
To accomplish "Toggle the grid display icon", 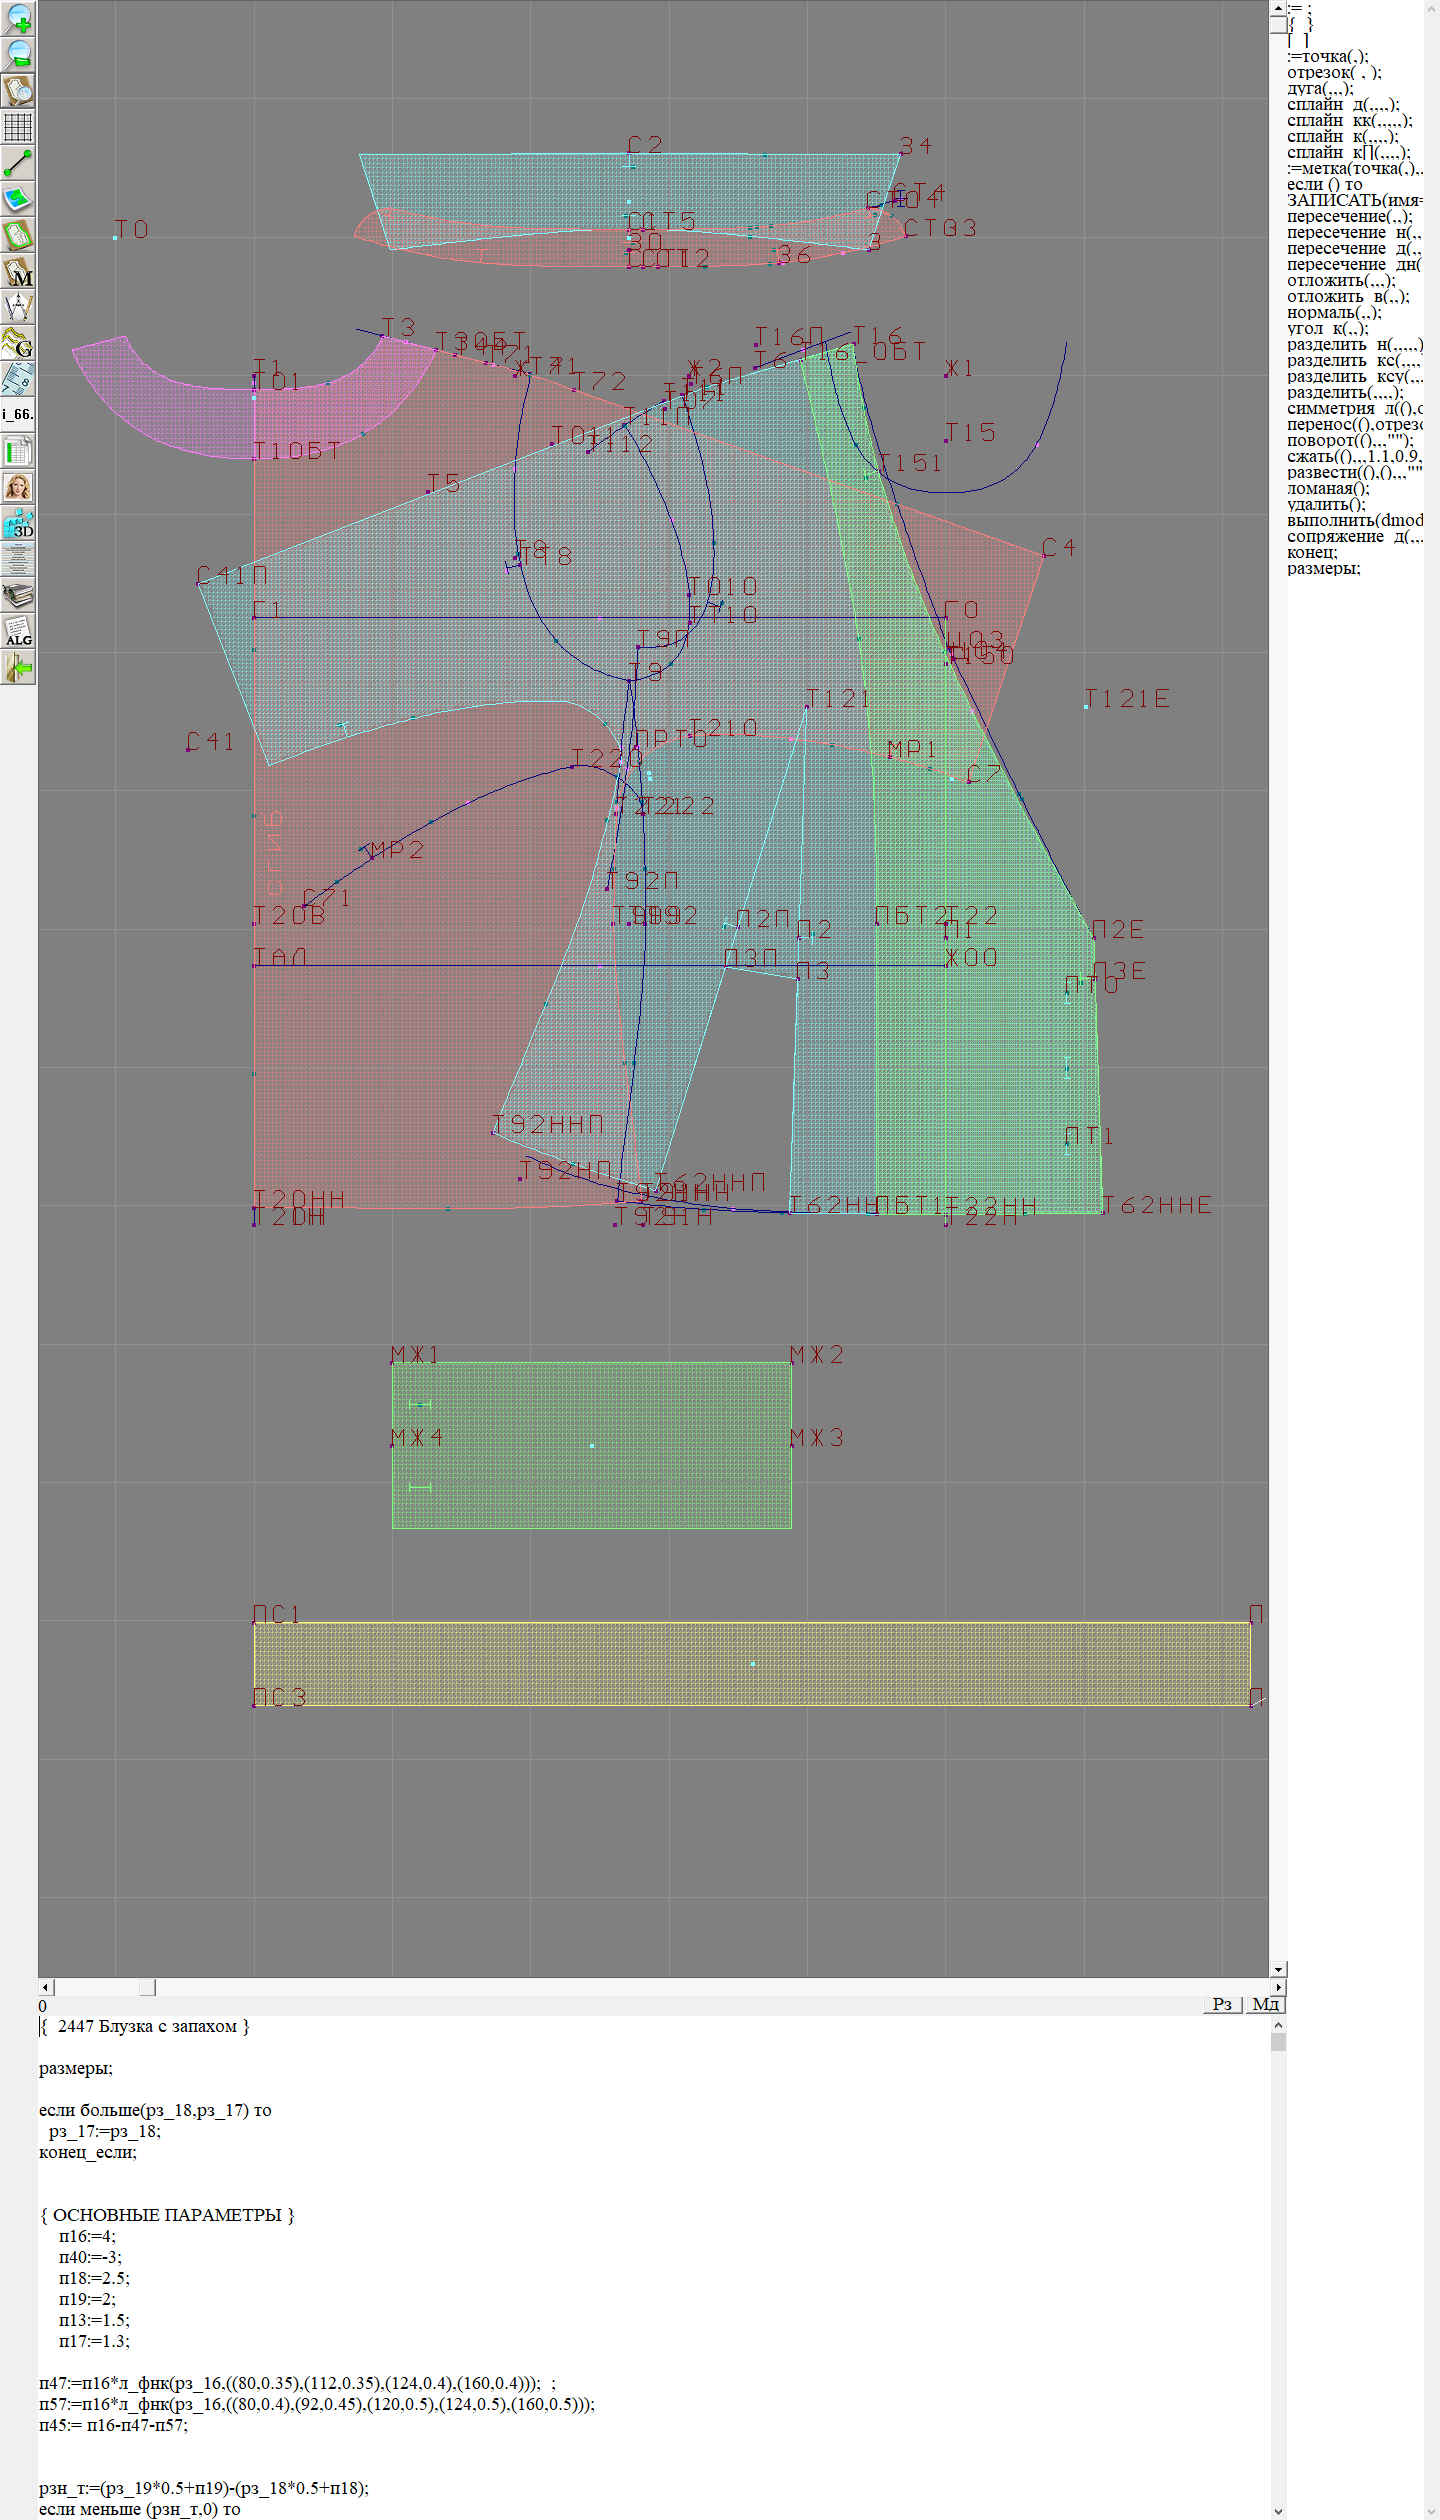I will 18,127.
